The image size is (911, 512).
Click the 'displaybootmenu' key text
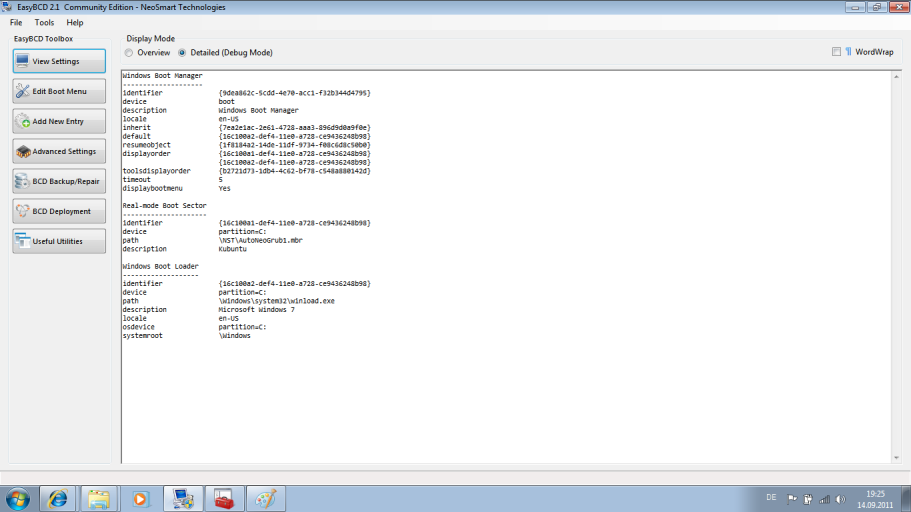pyautogui.click(x=152, y=188)
